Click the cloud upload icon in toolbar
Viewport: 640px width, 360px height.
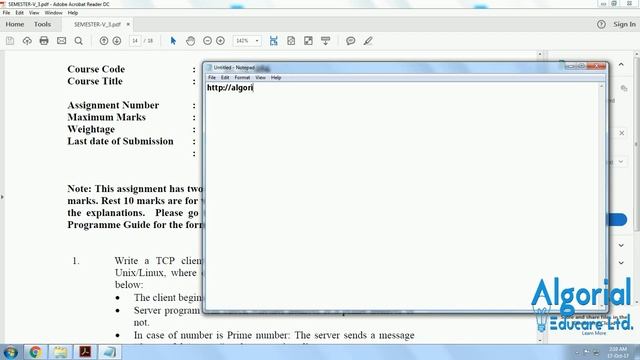pyautogui.click(x=27, y=41)
